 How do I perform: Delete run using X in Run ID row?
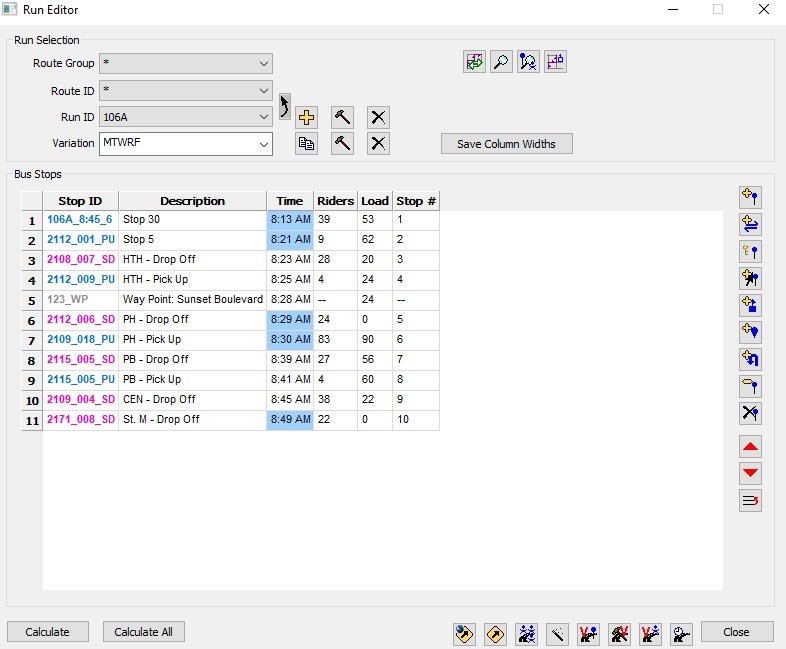pyautogui.click(x=378, y=117)
